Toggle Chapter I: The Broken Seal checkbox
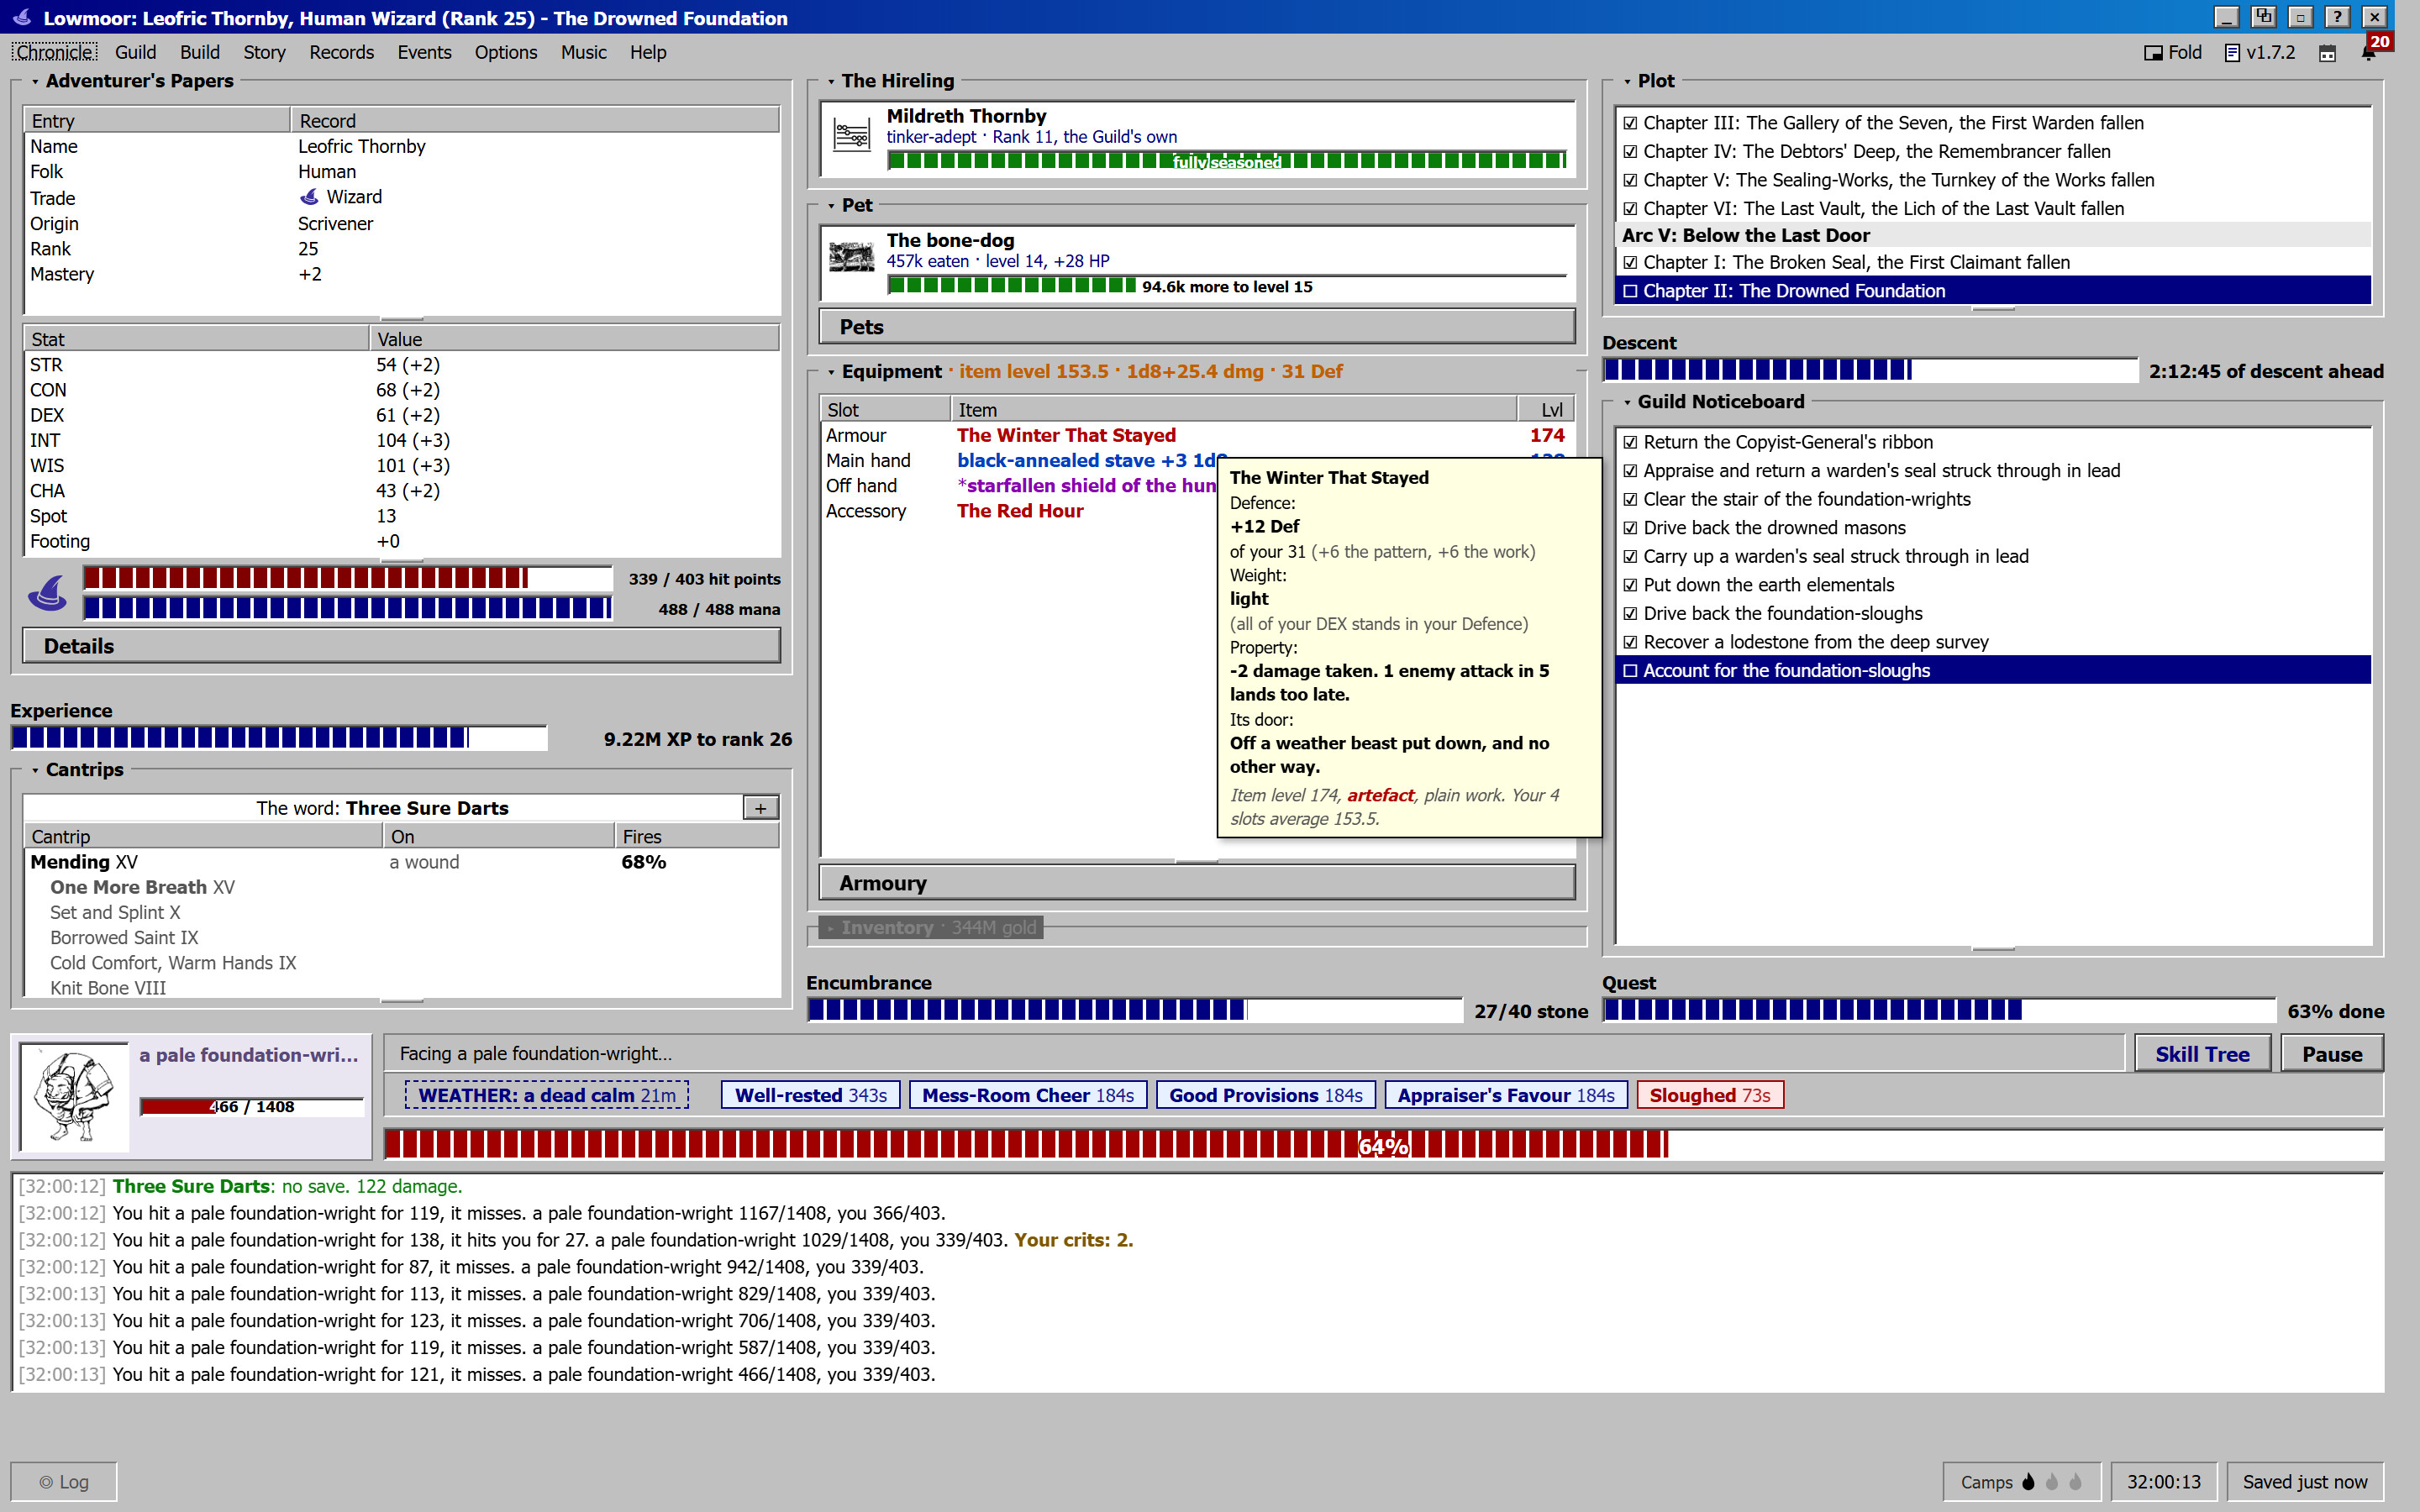The width and height of the screenshot is (2420, 1512). point(1630,262)
